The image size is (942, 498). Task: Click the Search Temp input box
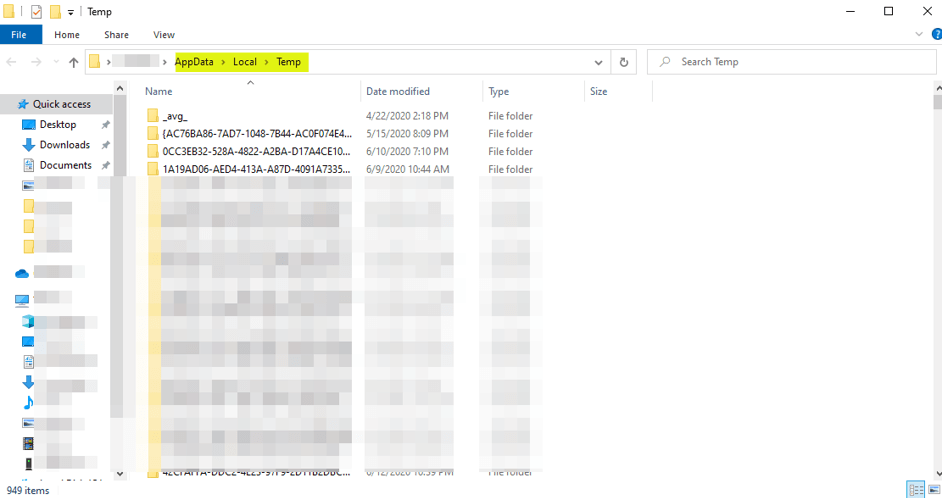pos(791,62)
